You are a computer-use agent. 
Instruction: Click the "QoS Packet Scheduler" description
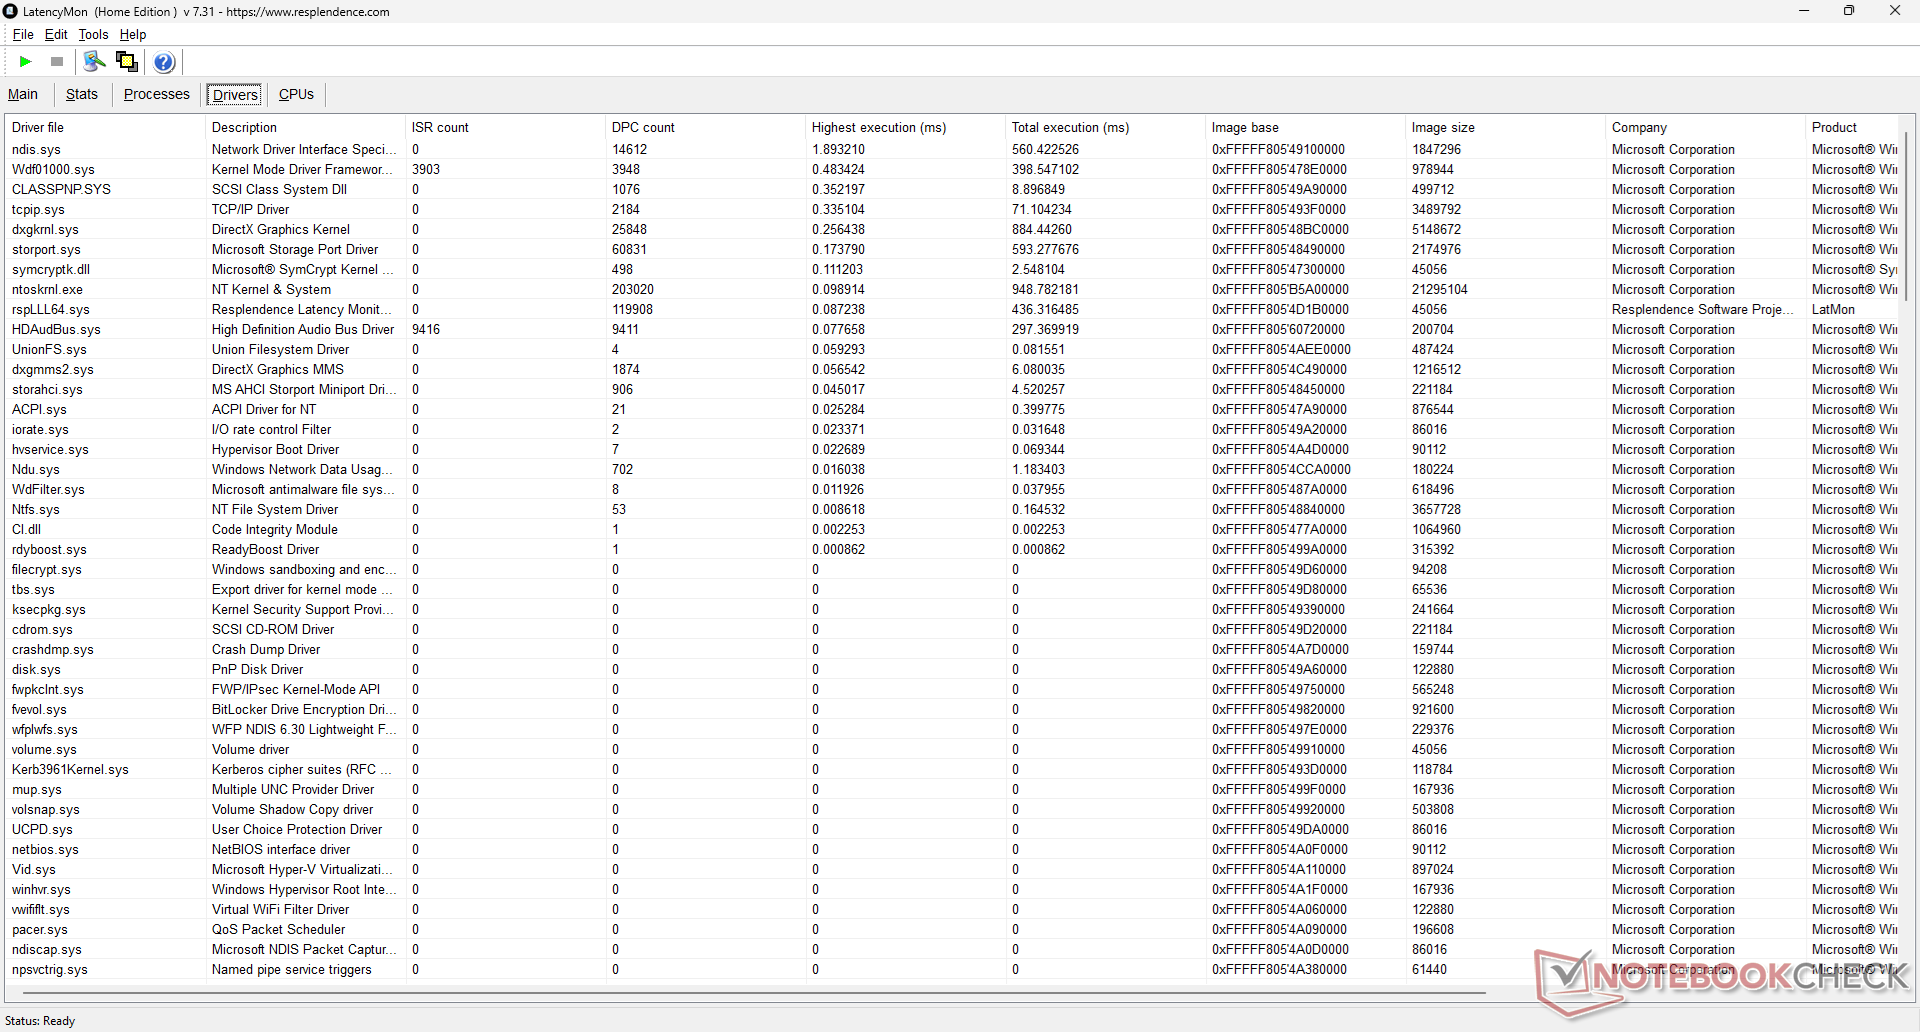[278, 929]
